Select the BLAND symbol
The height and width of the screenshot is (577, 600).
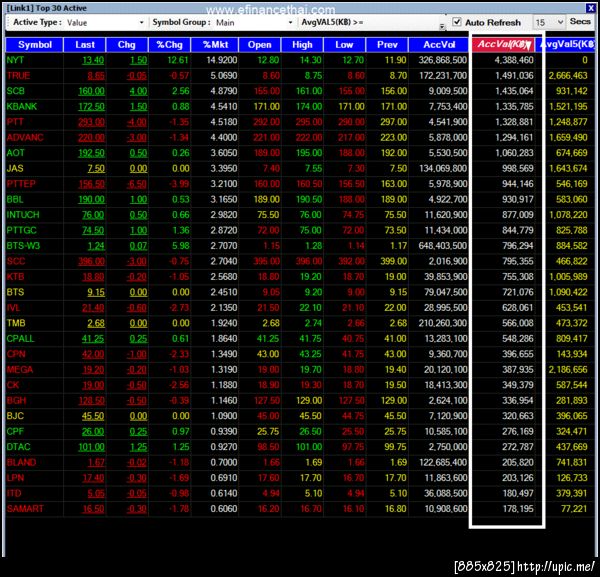pyautogui.click(x=21, y=462)
